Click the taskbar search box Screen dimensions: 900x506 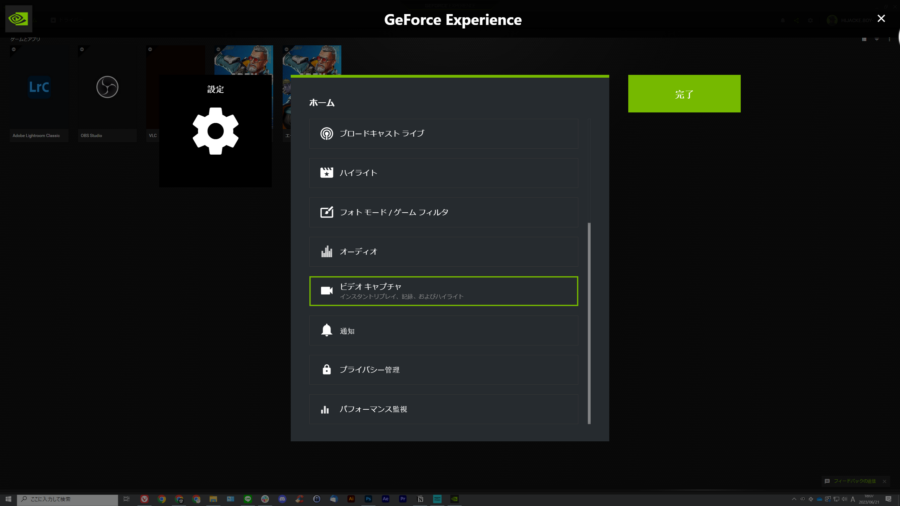[67, 499]
